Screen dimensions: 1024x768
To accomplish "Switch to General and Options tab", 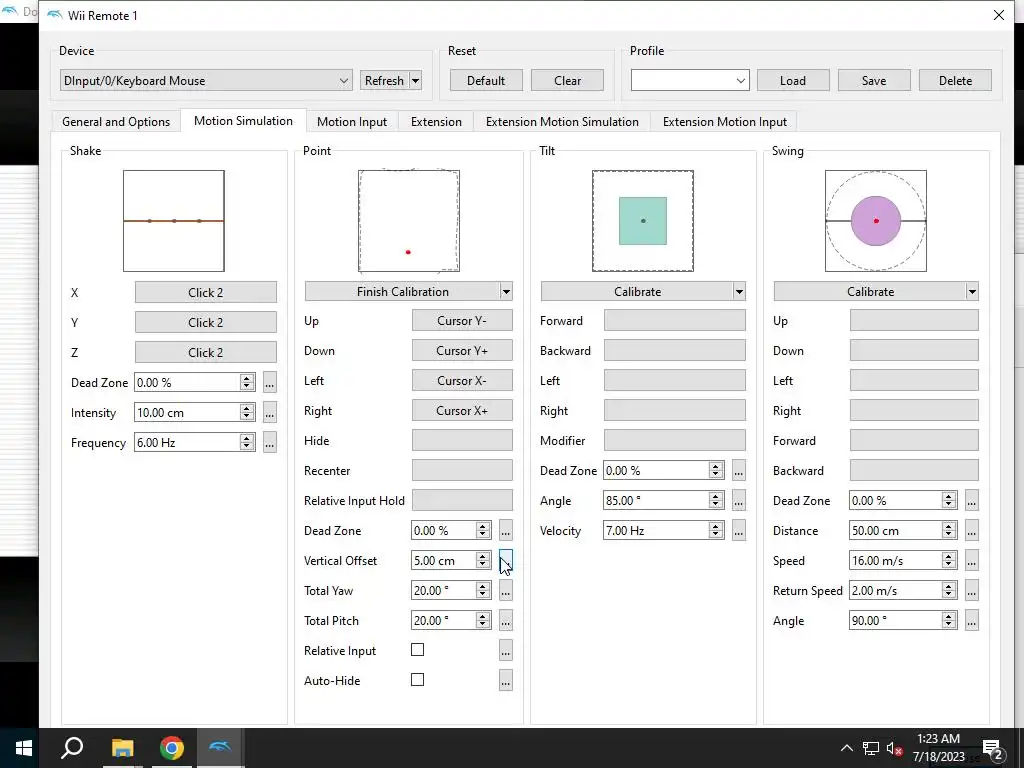I will click(116, 122).
